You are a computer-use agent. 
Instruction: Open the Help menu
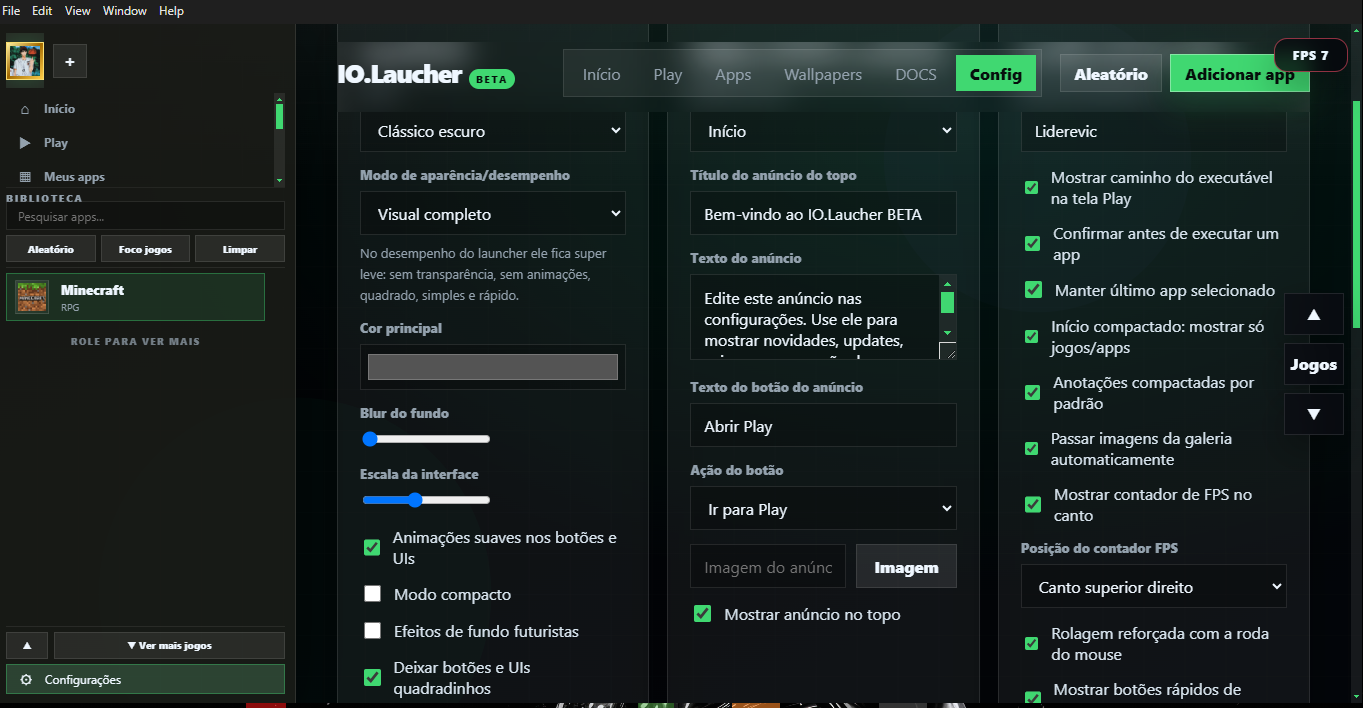(171, 11)
